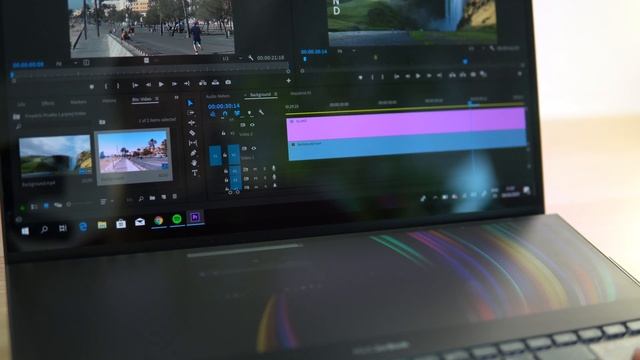Click Lift in the Program monitor
Viewport: 640px width, 360px height.
point(452,75)
